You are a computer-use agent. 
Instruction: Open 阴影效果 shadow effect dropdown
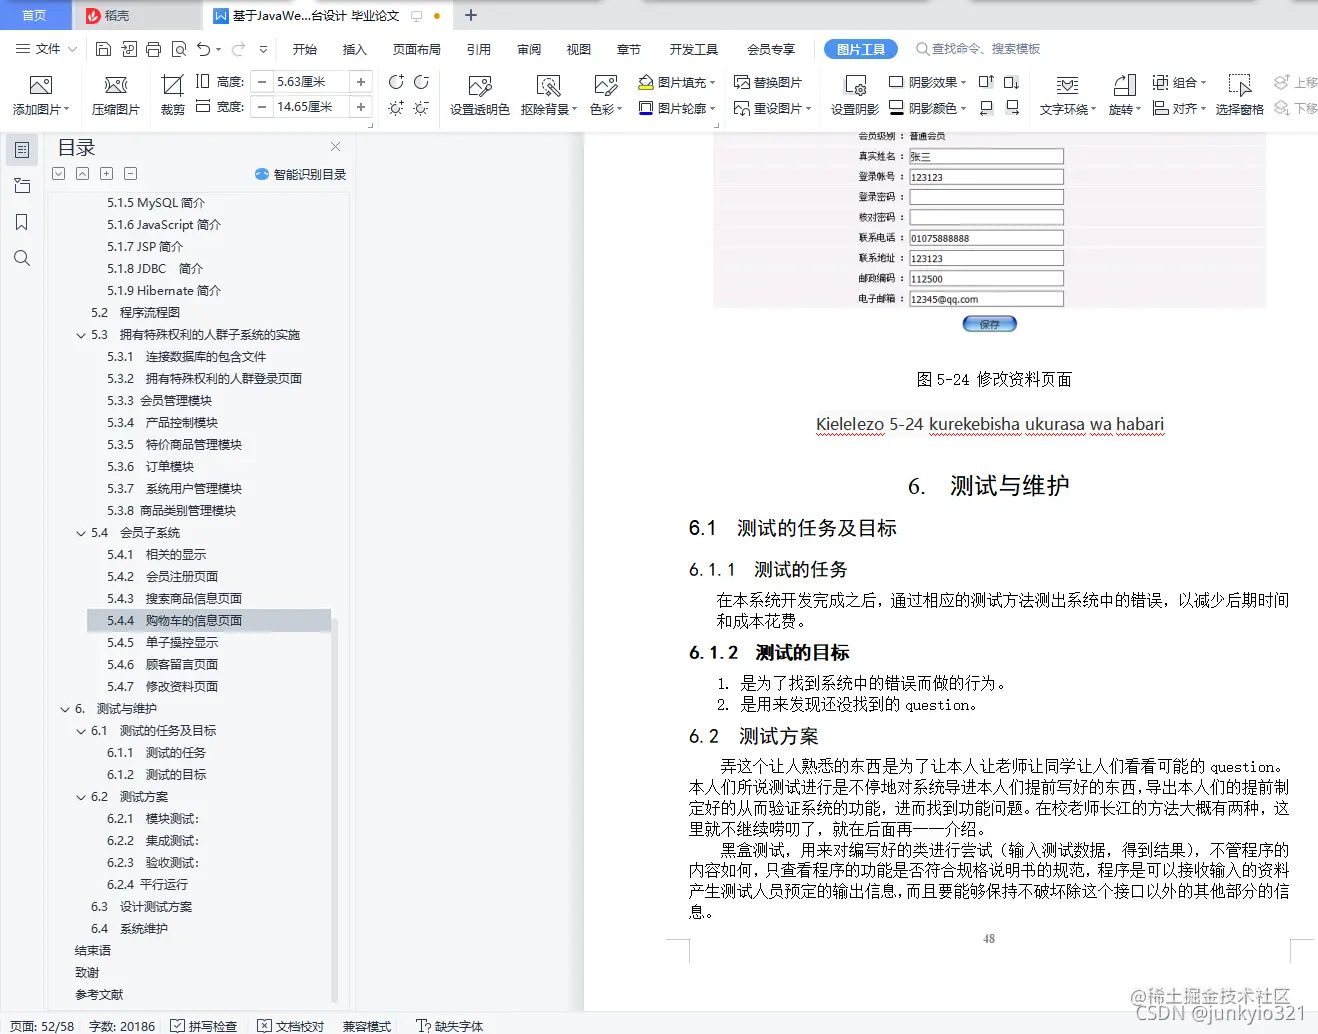(x=927, y=82)
